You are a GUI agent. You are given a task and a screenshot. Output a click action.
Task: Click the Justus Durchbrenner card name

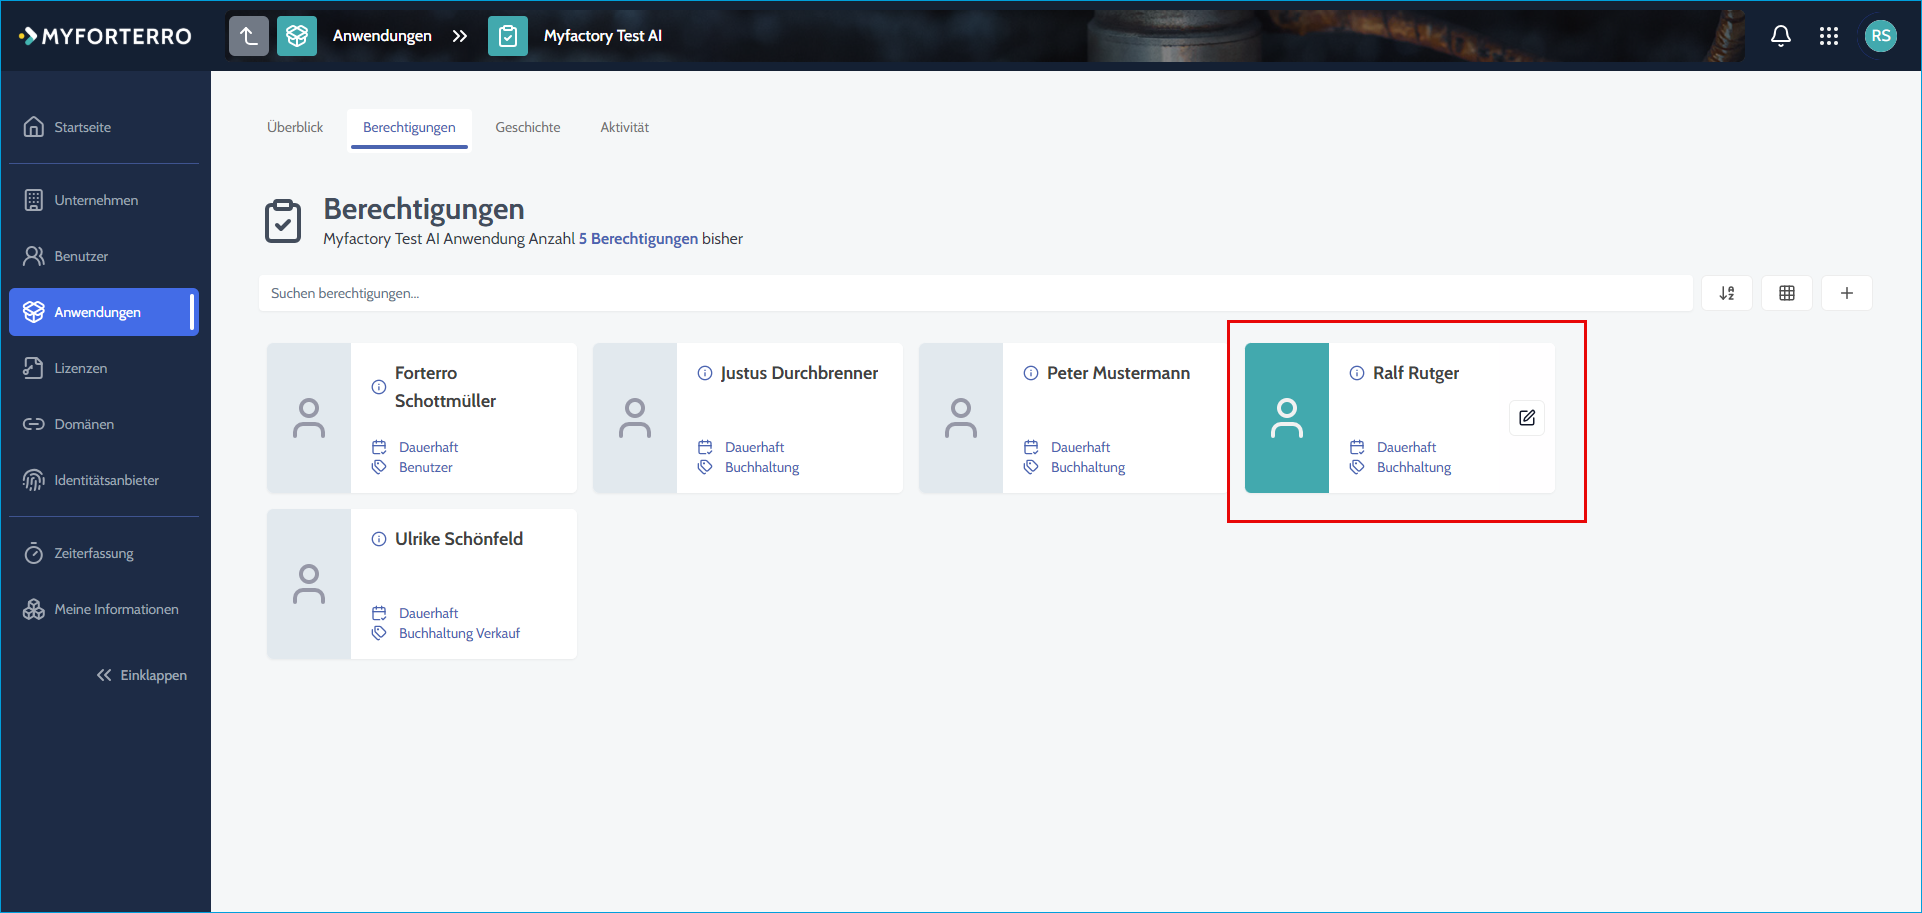pyautogui.click(x=799, y=373)
